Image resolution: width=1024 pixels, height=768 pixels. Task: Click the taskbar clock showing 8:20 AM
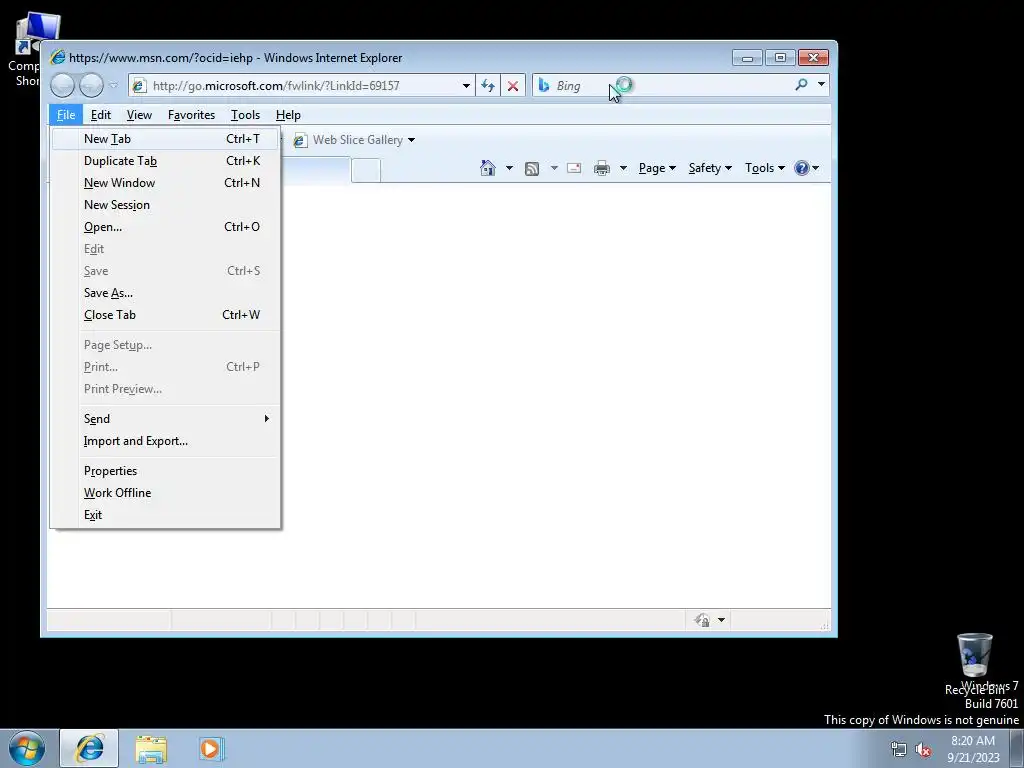point(973,749)
